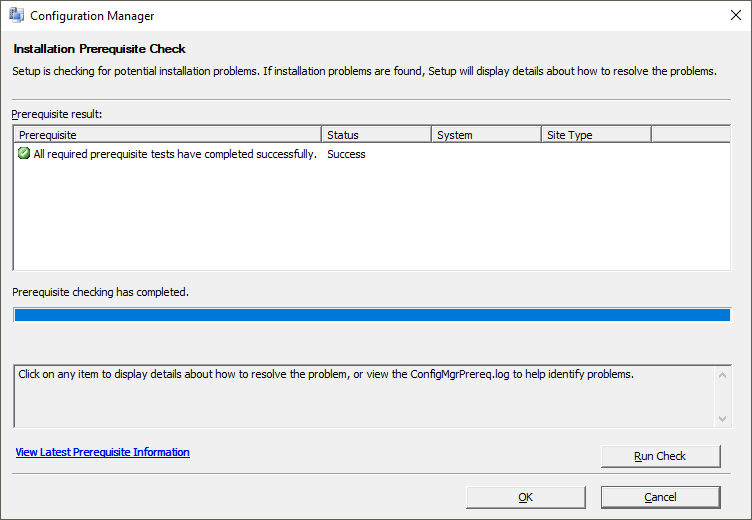Click the Success status cell

[x=346, y=154]
